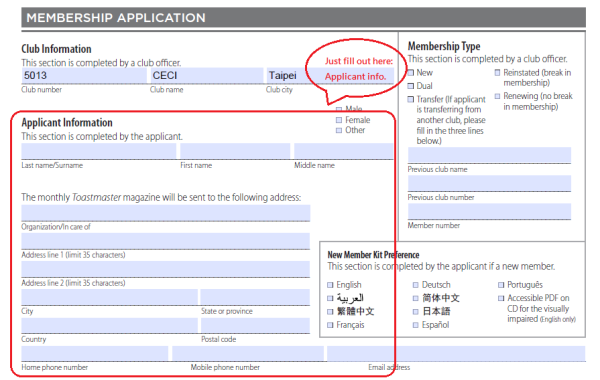Check the Other gender checkbox
This screenshot has height=380, width=600.
339,130
